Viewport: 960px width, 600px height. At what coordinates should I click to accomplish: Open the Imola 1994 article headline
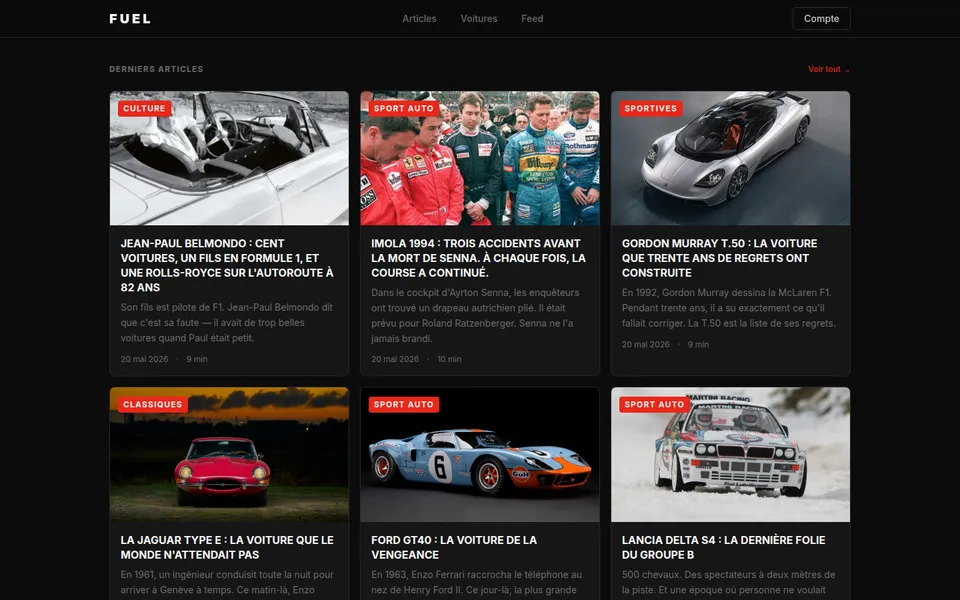pyautogui.click(x=479, y=258)
